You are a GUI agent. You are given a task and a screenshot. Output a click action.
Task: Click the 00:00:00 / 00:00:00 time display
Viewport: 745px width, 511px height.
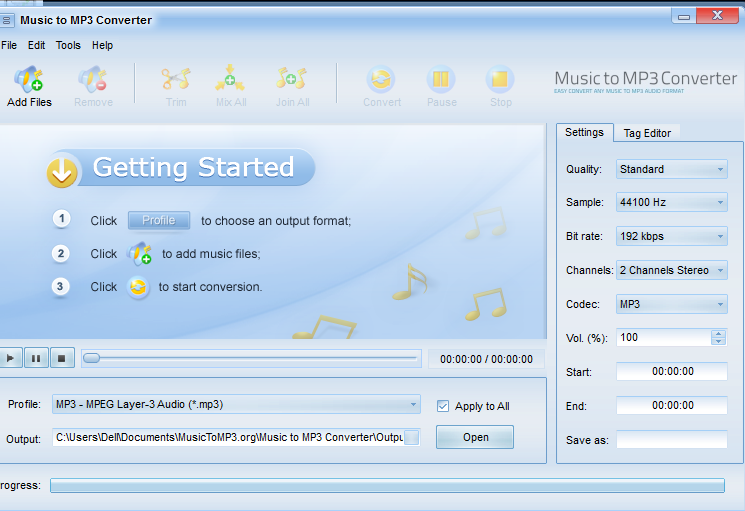pos(486,359)
